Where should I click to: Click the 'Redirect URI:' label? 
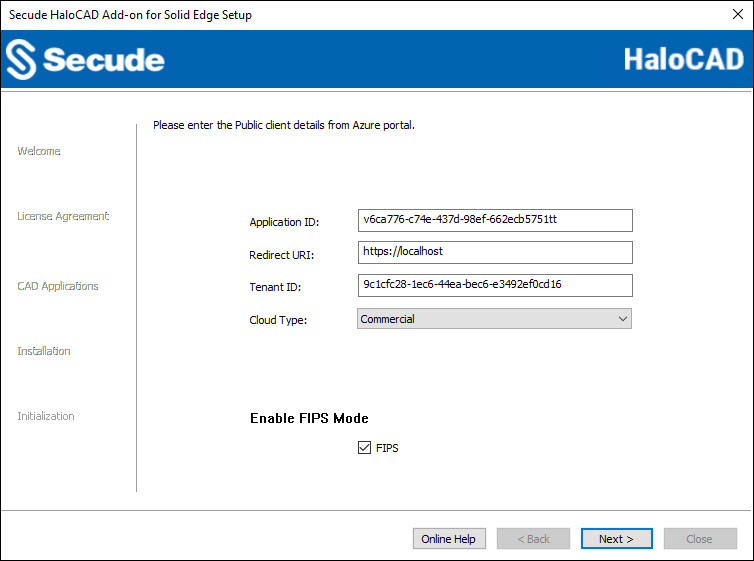(281, 255)
